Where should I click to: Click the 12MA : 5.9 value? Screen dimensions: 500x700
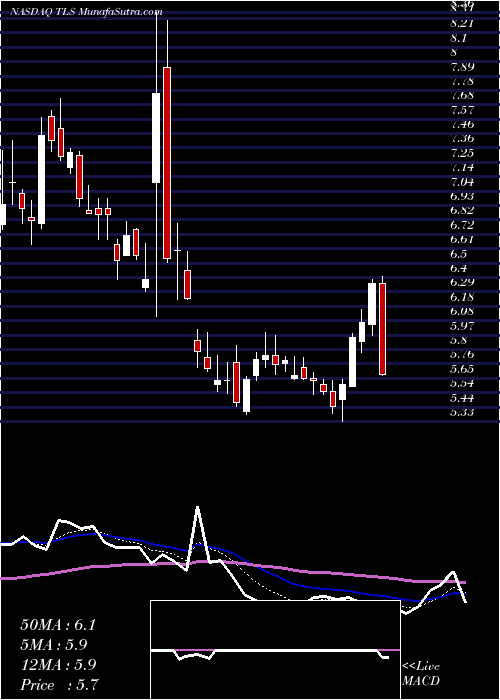click(x=58, y=665)
